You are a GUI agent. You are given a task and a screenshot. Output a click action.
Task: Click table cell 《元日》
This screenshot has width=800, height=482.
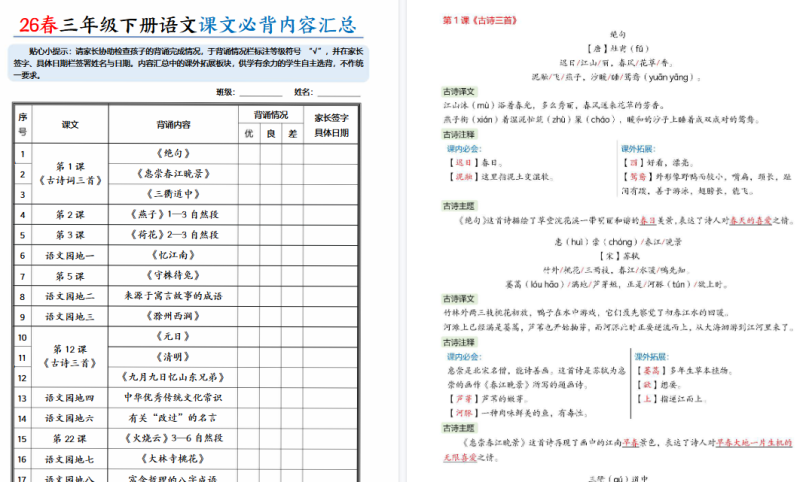click(173, 337)
